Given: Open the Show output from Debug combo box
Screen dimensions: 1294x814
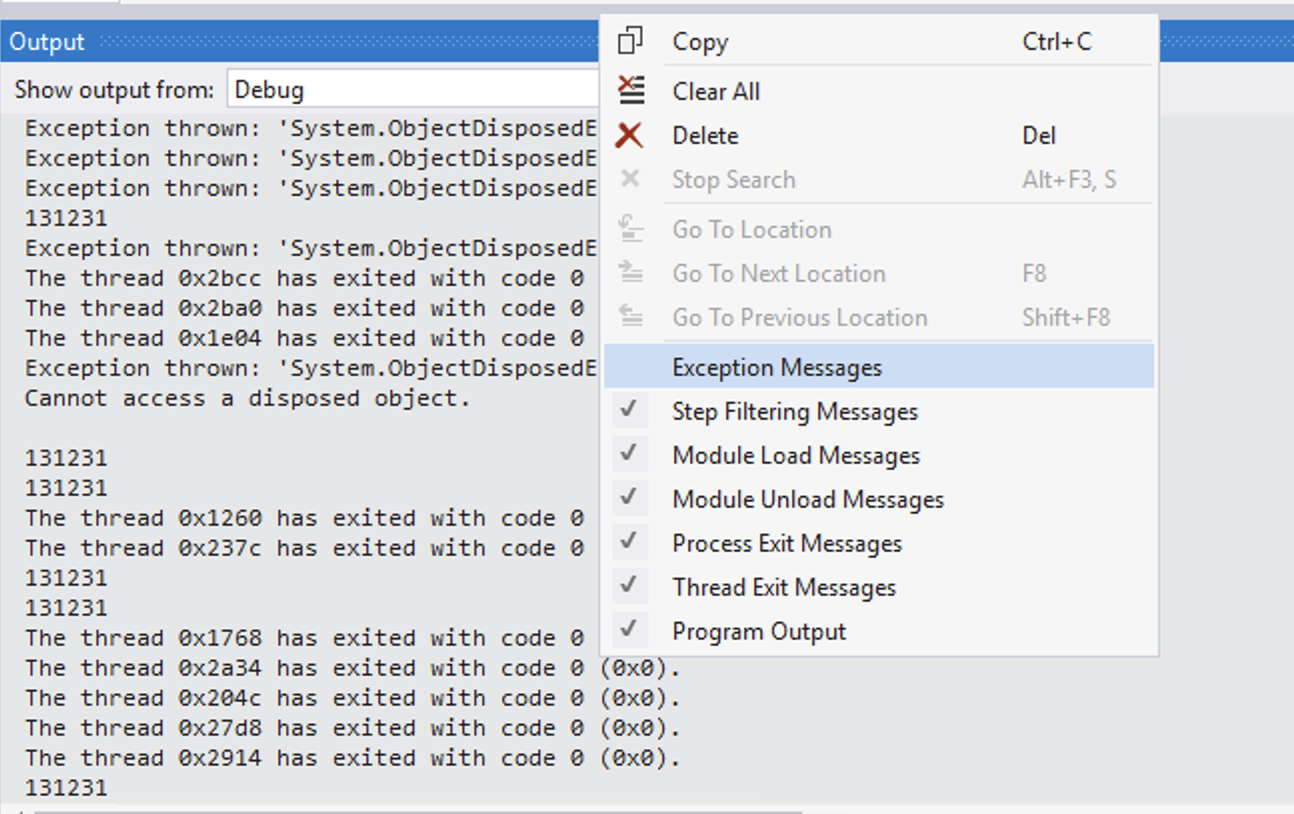Looking at the screenshot, I should tap(413, 90).
